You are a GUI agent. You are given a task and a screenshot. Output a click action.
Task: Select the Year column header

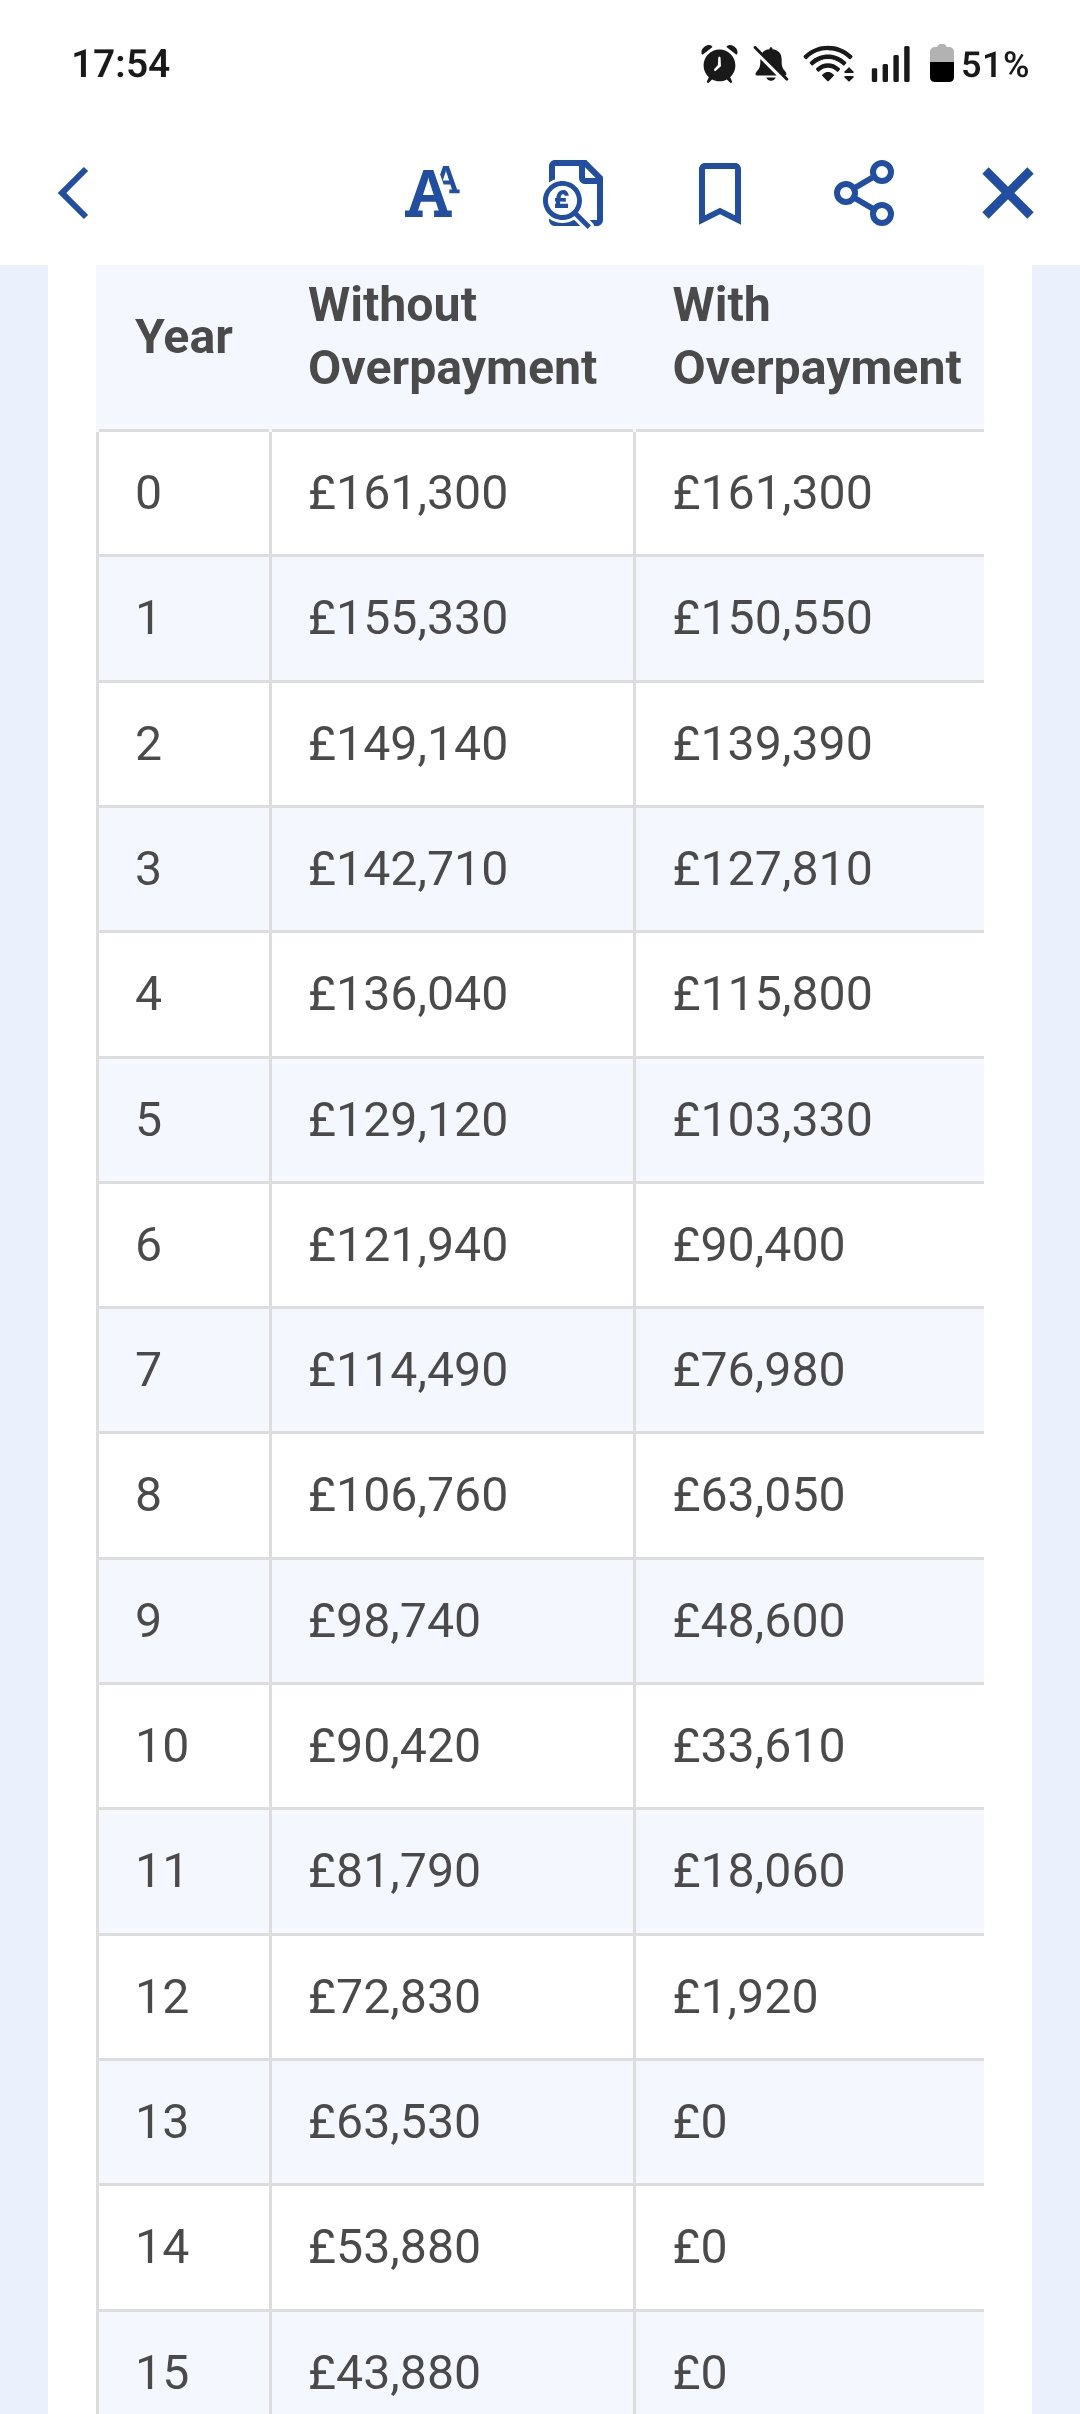click(x=184, y=337)
